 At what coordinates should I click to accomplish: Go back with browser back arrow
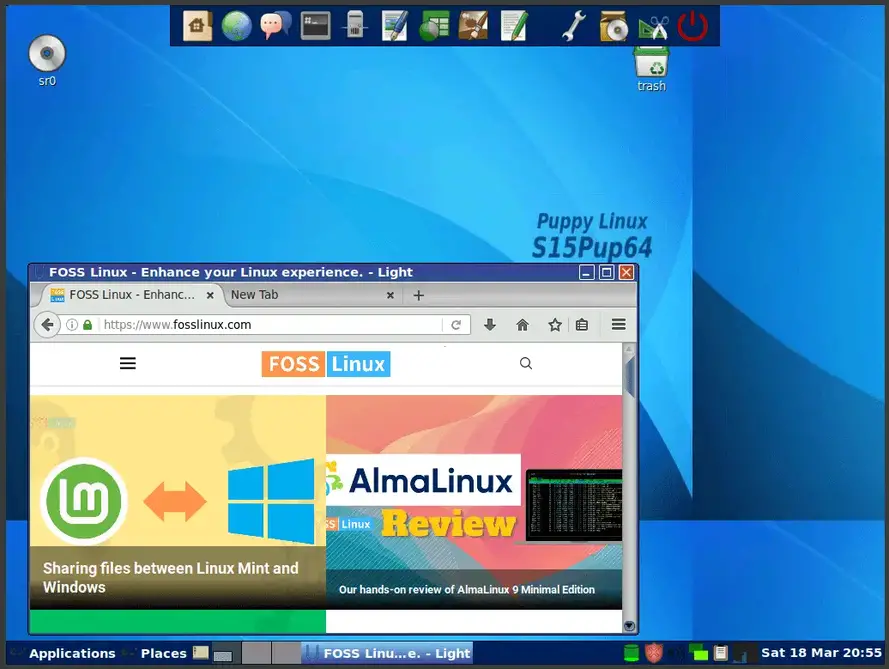(x=48, y=325)
